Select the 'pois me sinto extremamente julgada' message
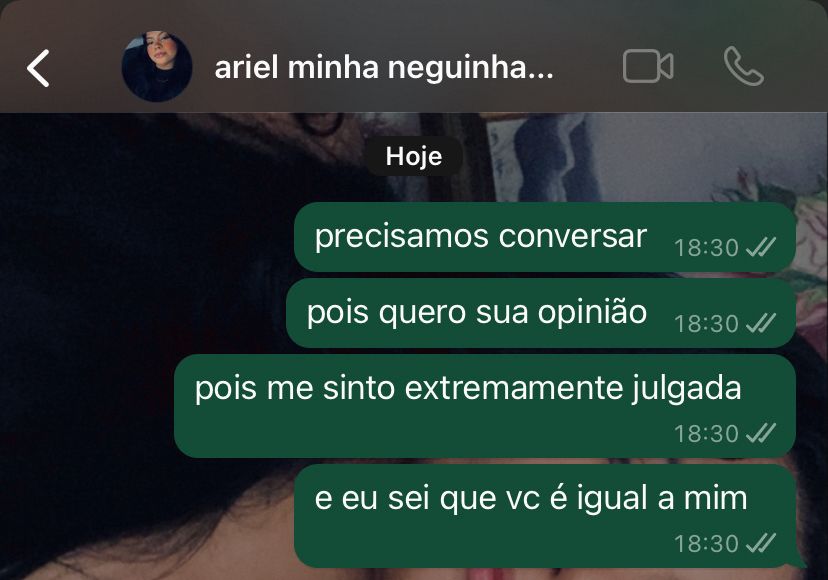The height and width of the screenshot is (580, 828). click(x=485, y=406)
